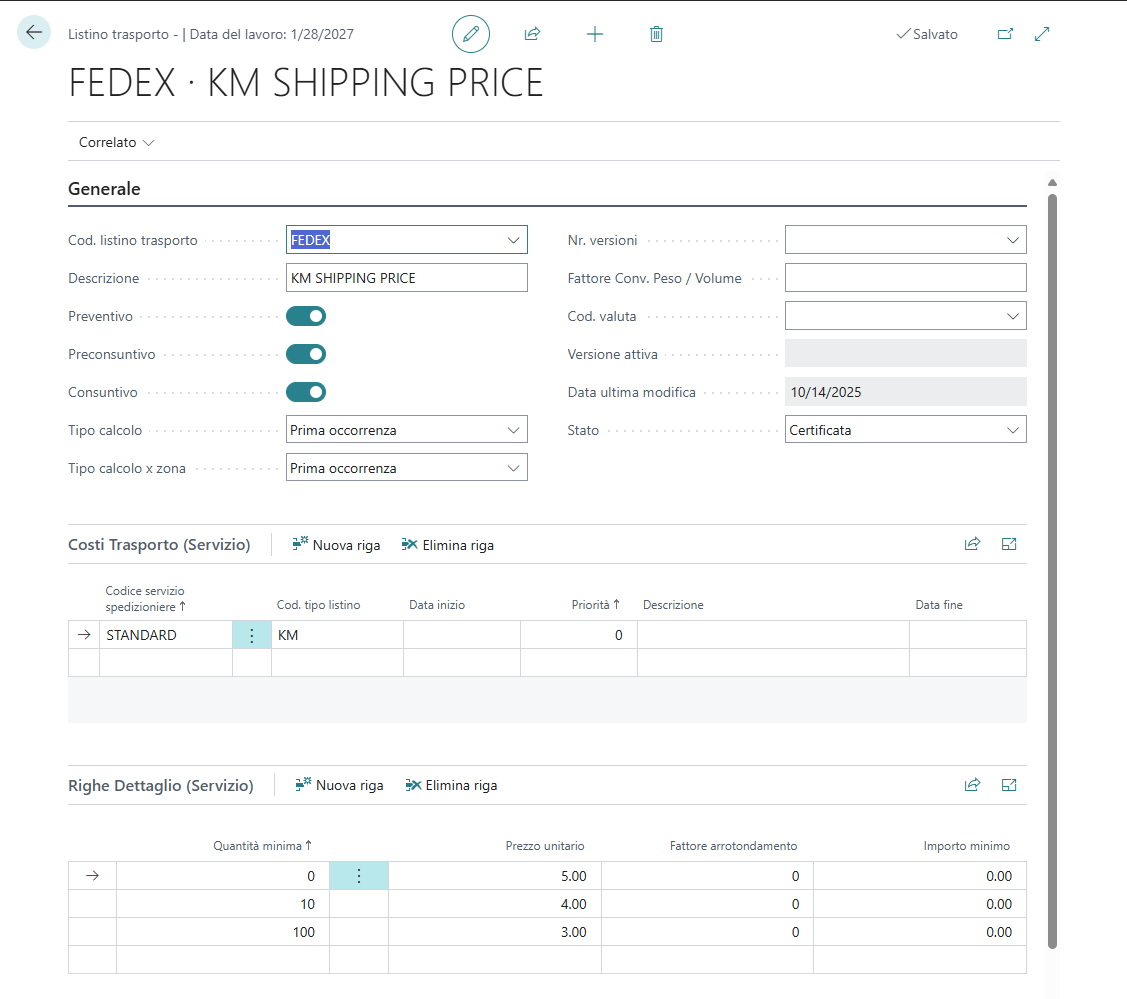1127x999 pixels.
Task: Open row menu for STANDARD service line
Action: [x=252, y=635]
